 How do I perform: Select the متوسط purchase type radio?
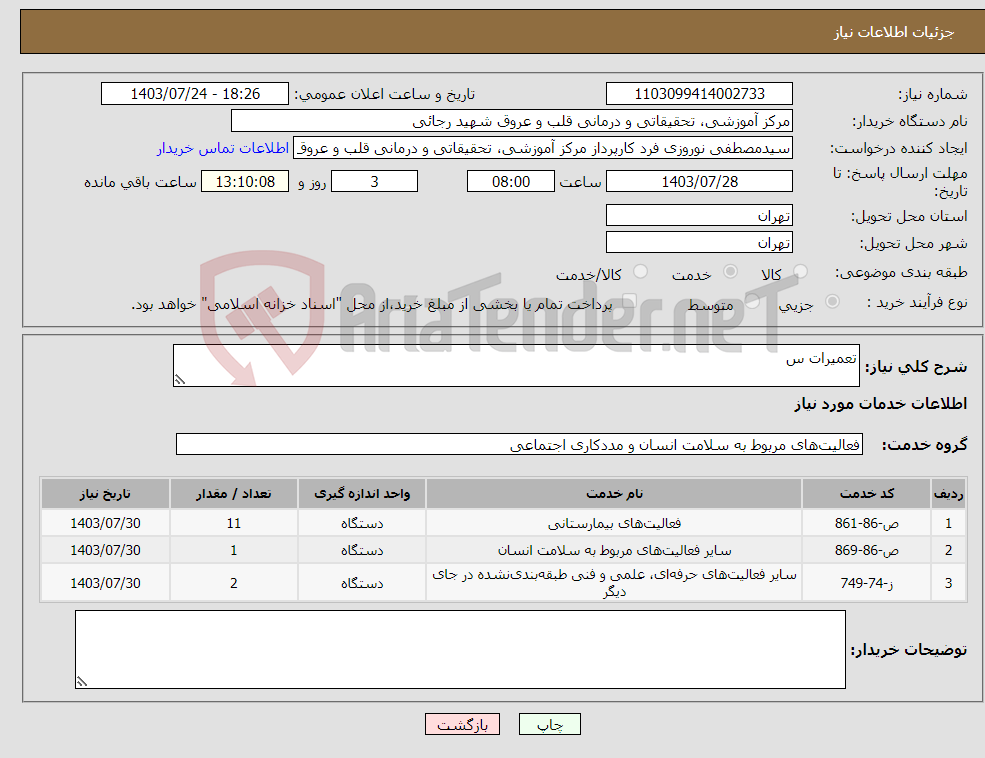753,301
